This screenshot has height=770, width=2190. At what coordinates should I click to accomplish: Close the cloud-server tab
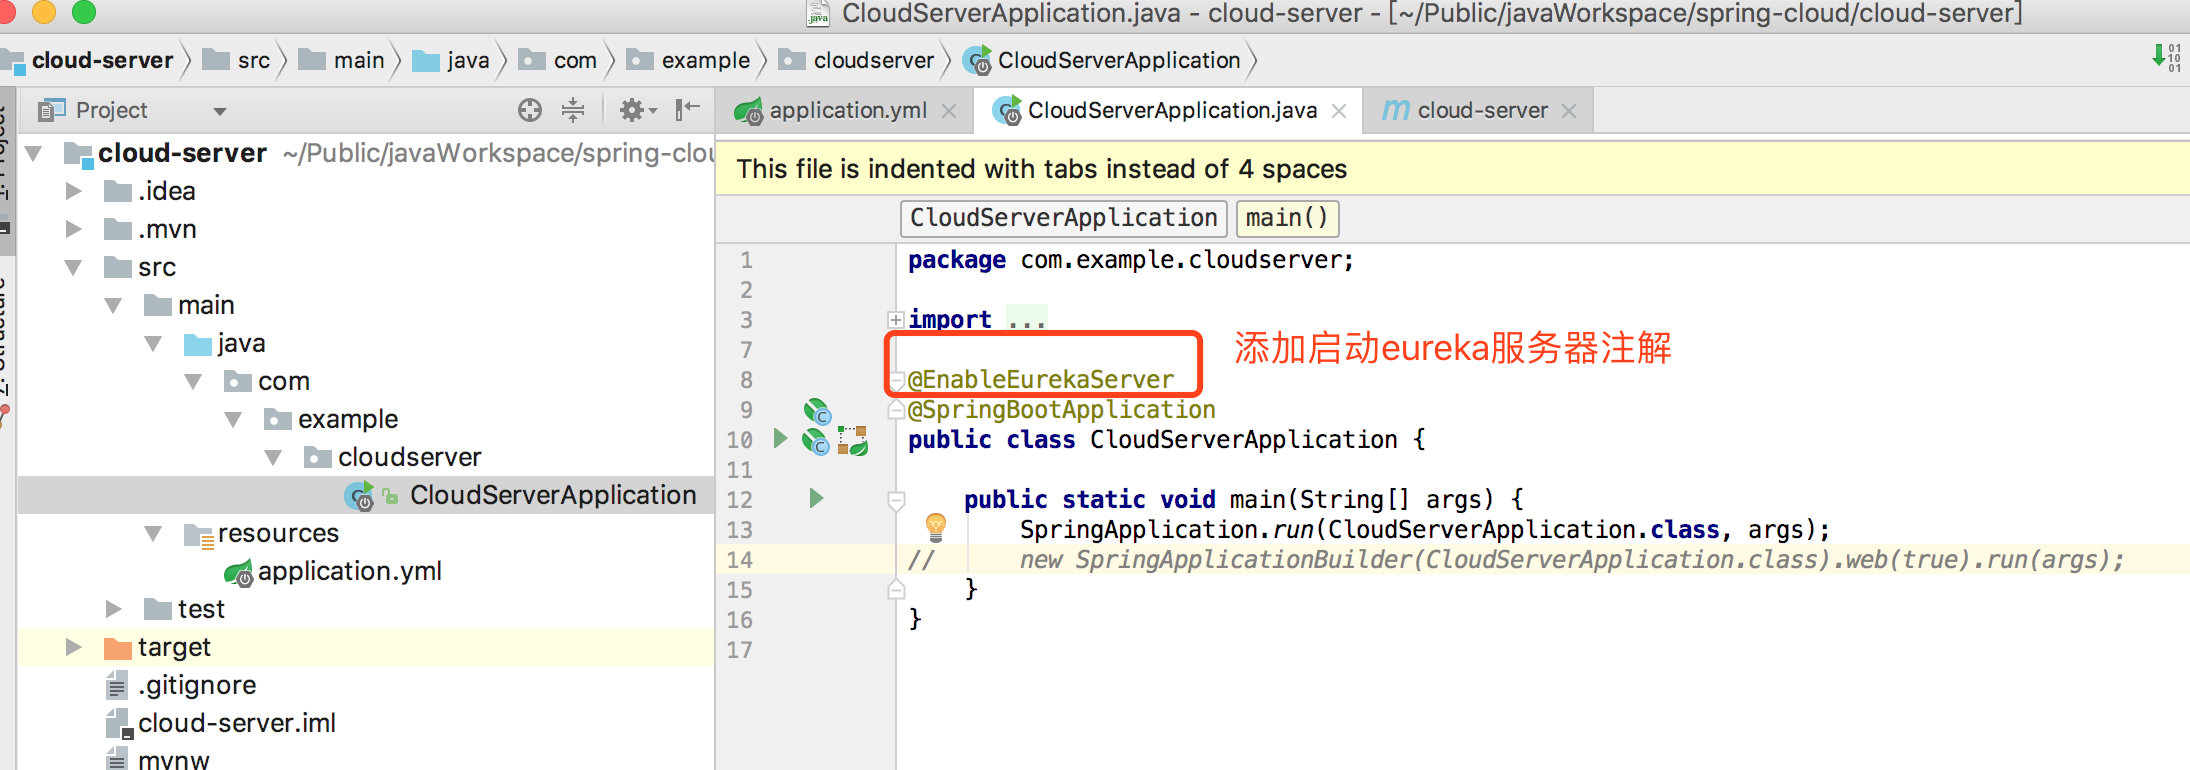1569,111
